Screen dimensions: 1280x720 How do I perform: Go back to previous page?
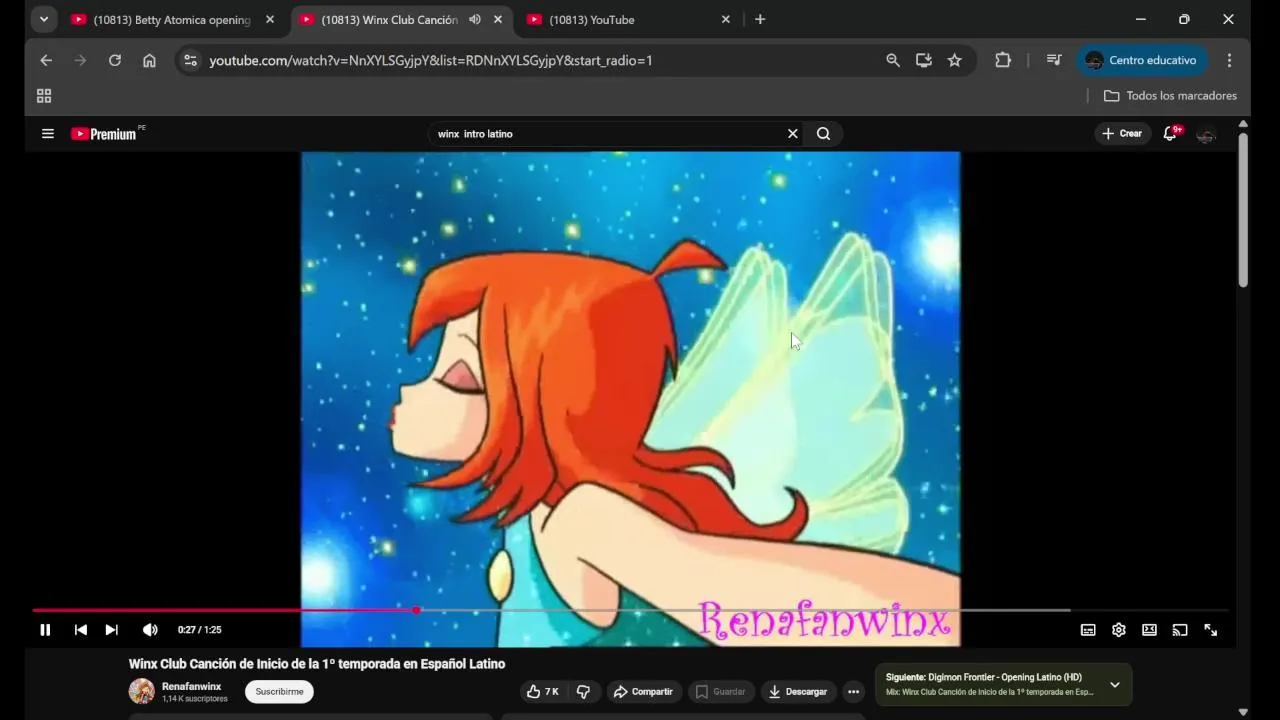tap(46, 61)
